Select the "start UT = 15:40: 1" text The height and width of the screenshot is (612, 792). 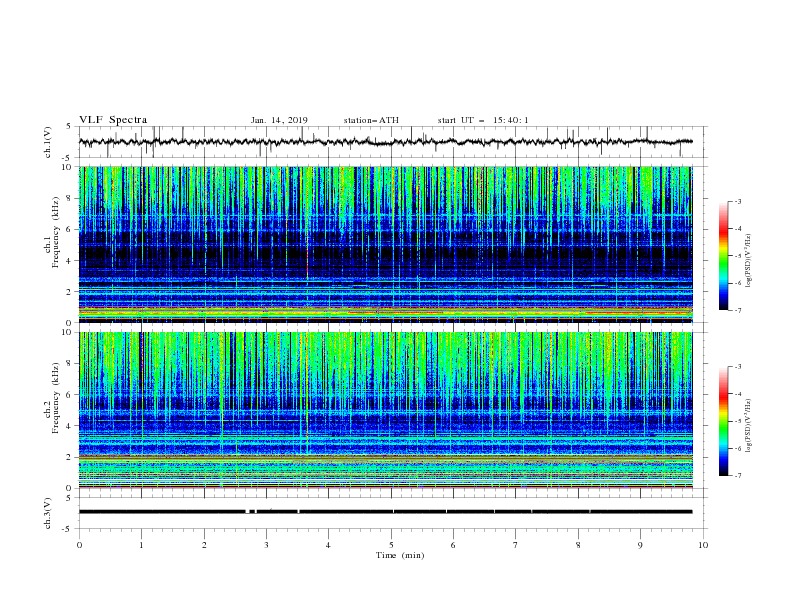coord(483,120)
